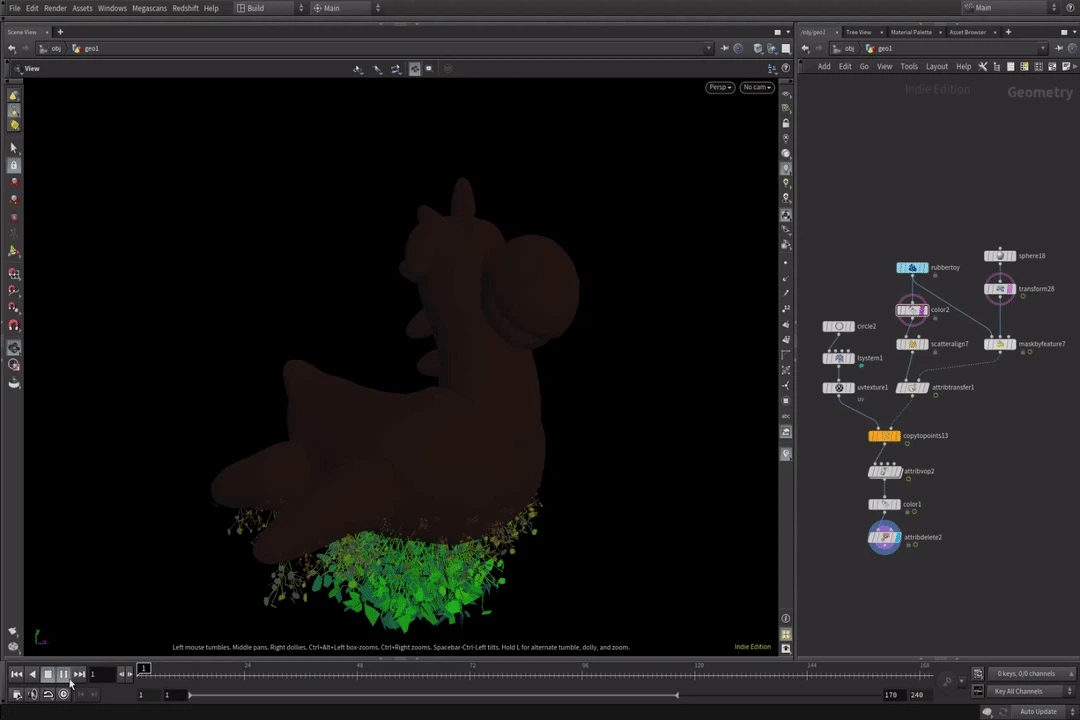
Task: Open the Megascans menu
Action: click(x=149, y=8)
